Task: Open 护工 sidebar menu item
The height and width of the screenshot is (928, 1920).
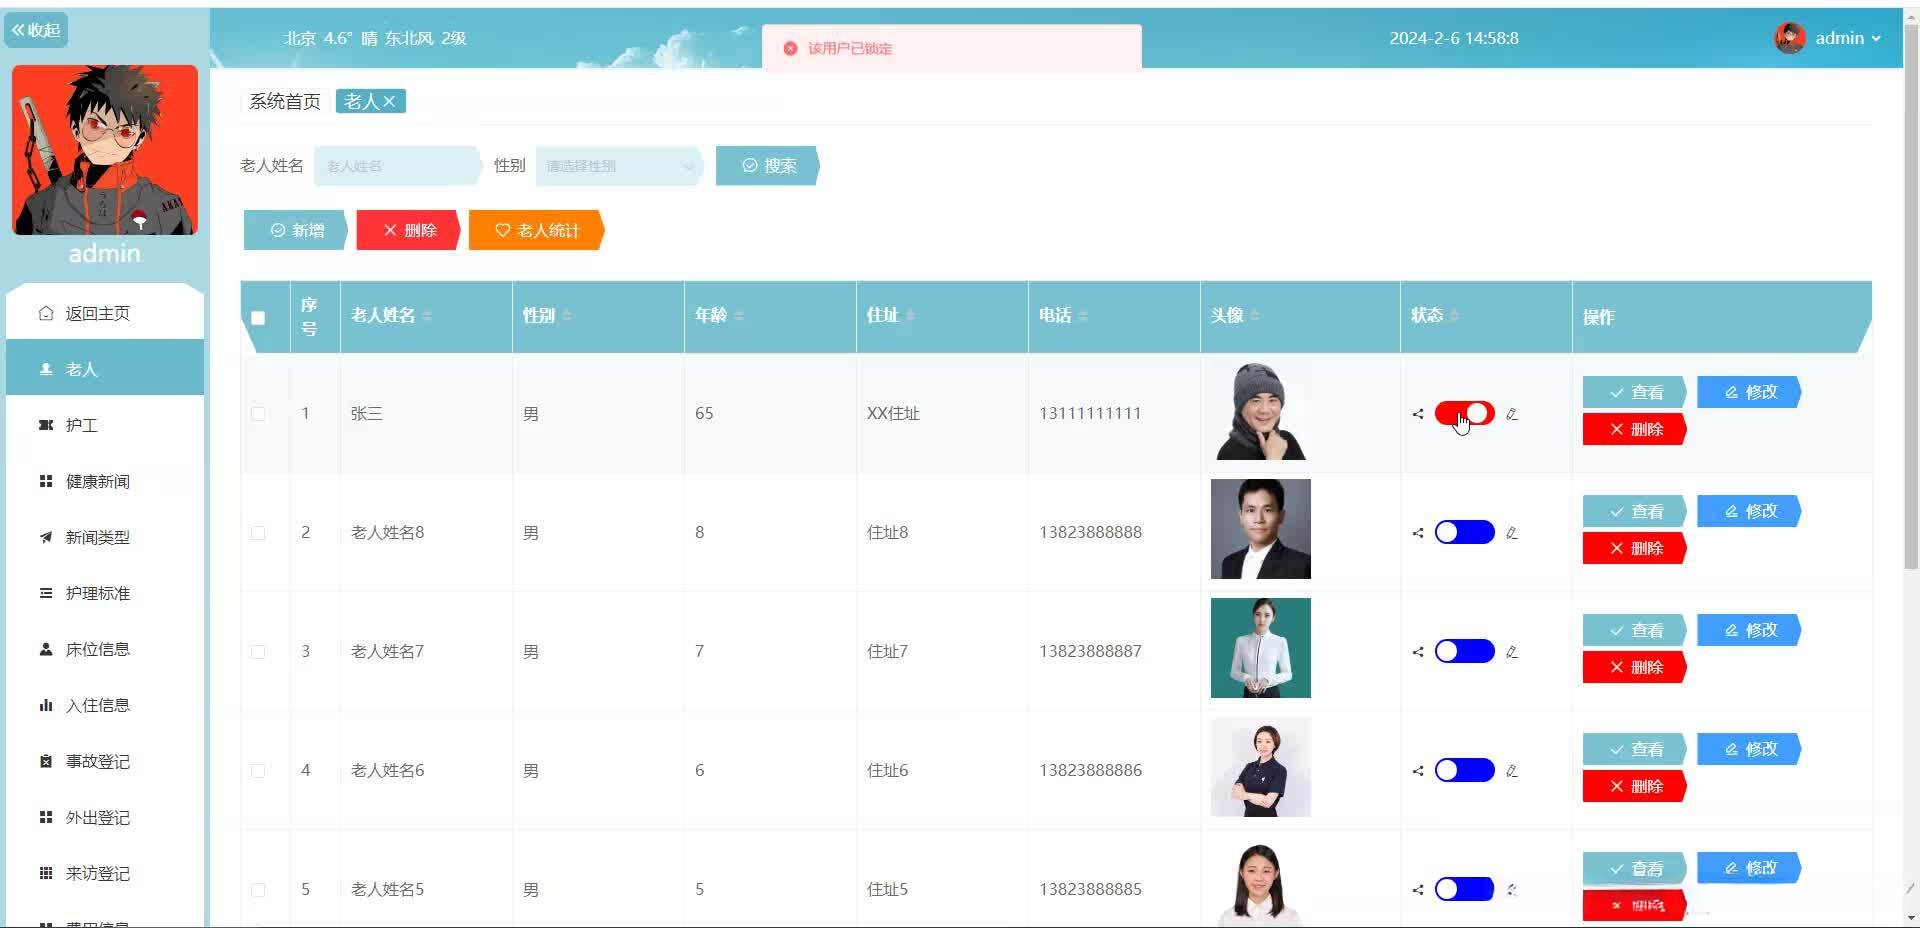Action: coord(105,425)
